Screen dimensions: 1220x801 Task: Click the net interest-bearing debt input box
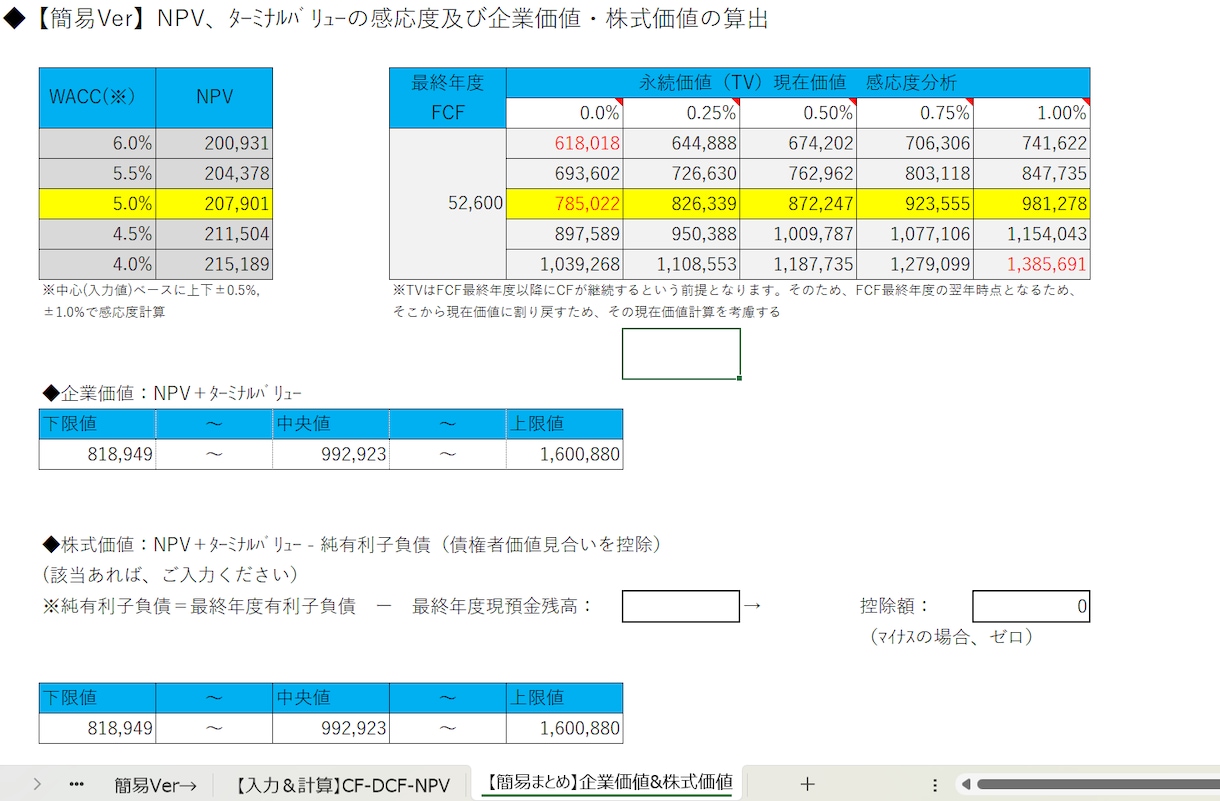click(681, 606)
